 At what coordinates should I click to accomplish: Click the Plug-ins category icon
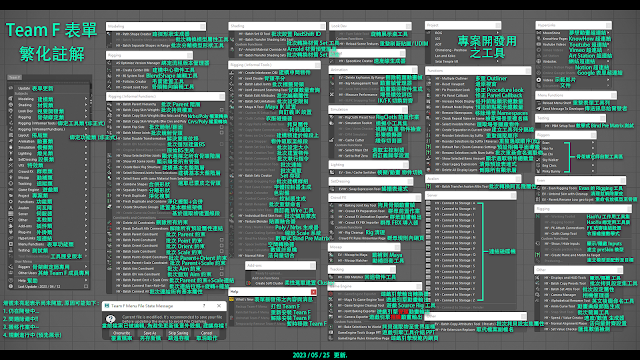tap(11, 232)
